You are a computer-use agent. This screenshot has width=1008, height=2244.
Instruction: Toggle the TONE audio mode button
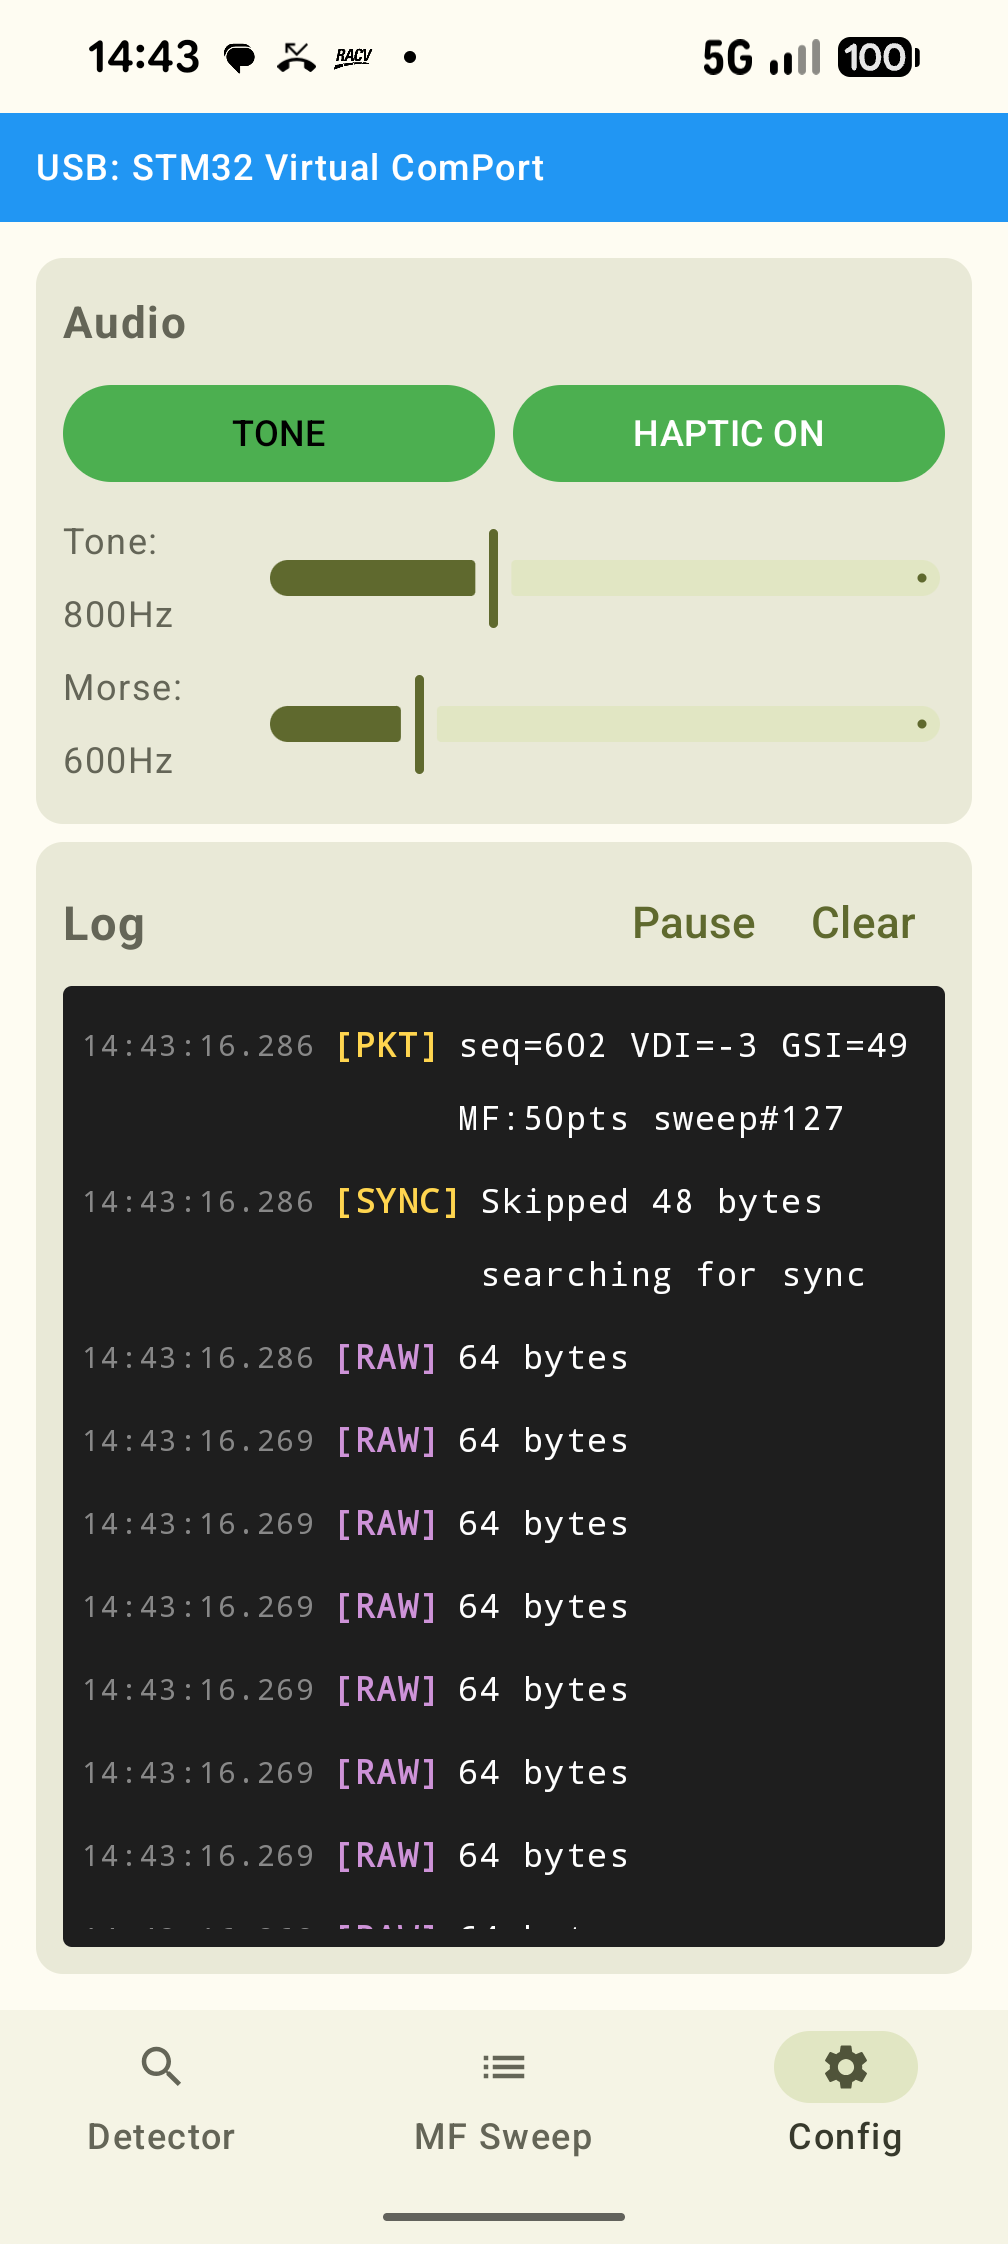(x=279, y=433)
